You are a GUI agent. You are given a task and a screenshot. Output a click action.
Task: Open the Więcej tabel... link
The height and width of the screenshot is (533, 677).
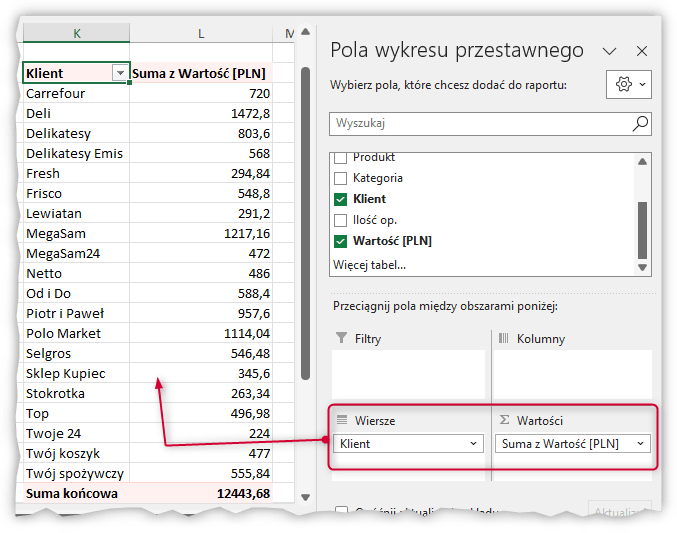370,265
